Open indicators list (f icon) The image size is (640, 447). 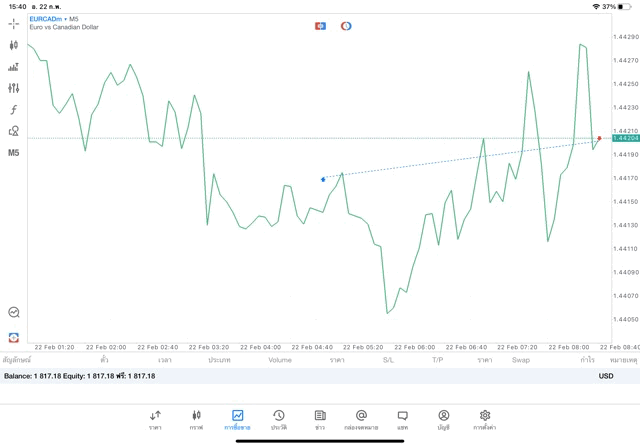pyautogui.click(x=14, y=110)
